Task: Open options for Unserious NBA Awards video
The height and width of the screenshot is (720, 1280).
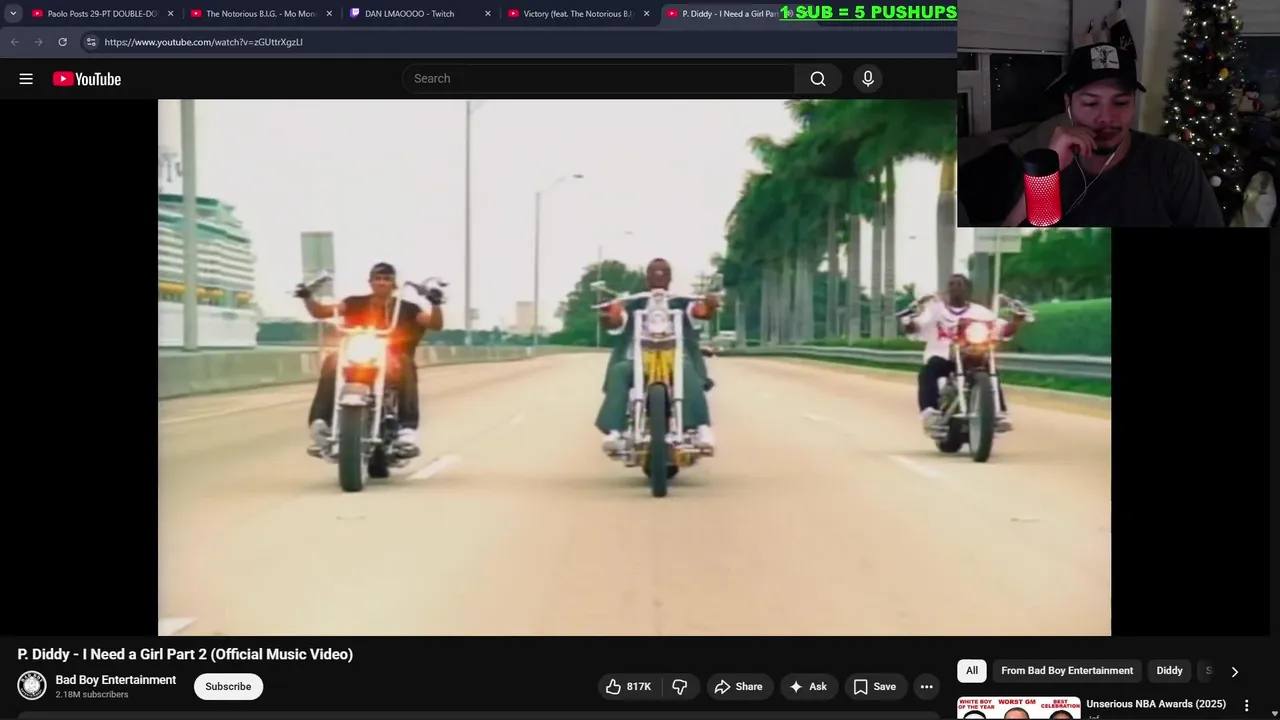Action: 1246,706
